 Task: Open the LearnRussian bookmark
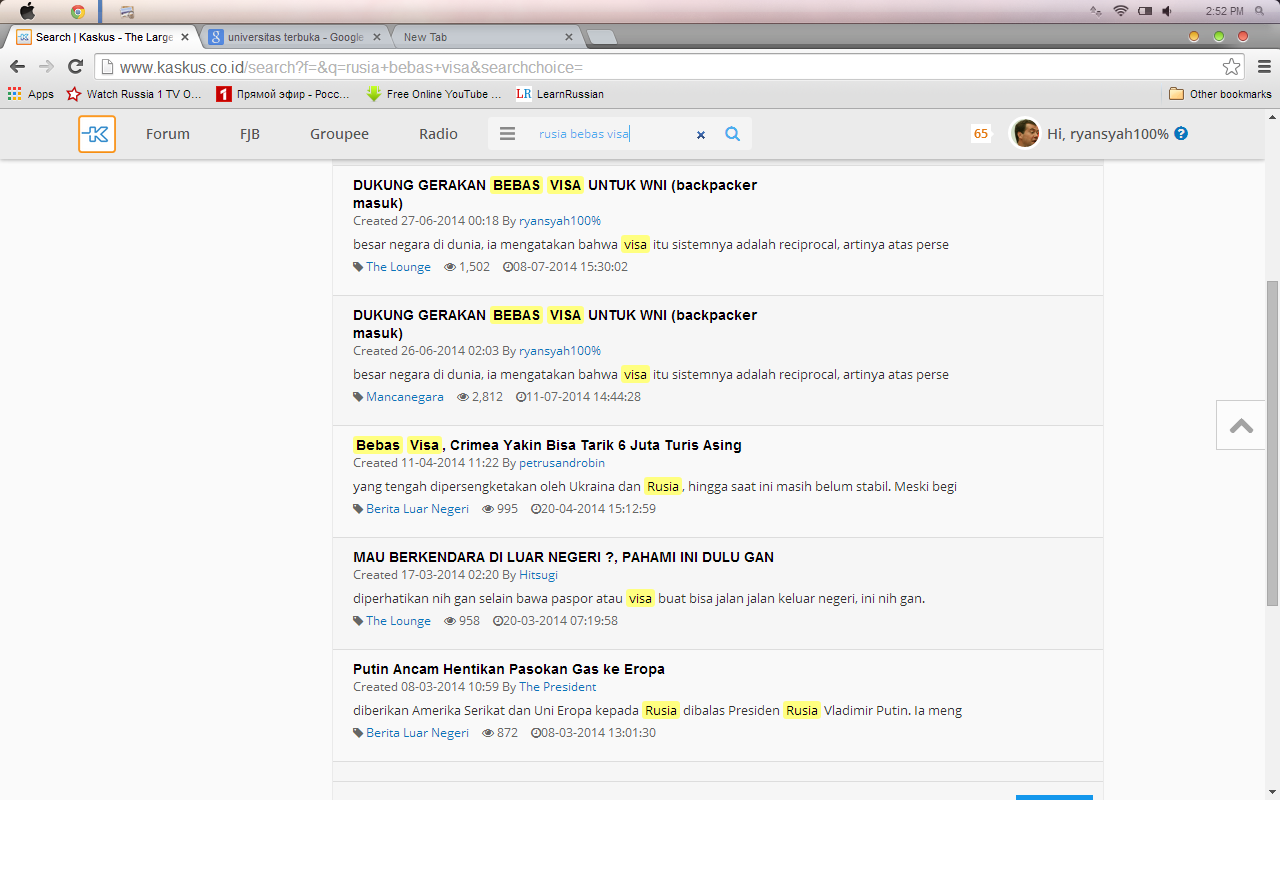560,94
